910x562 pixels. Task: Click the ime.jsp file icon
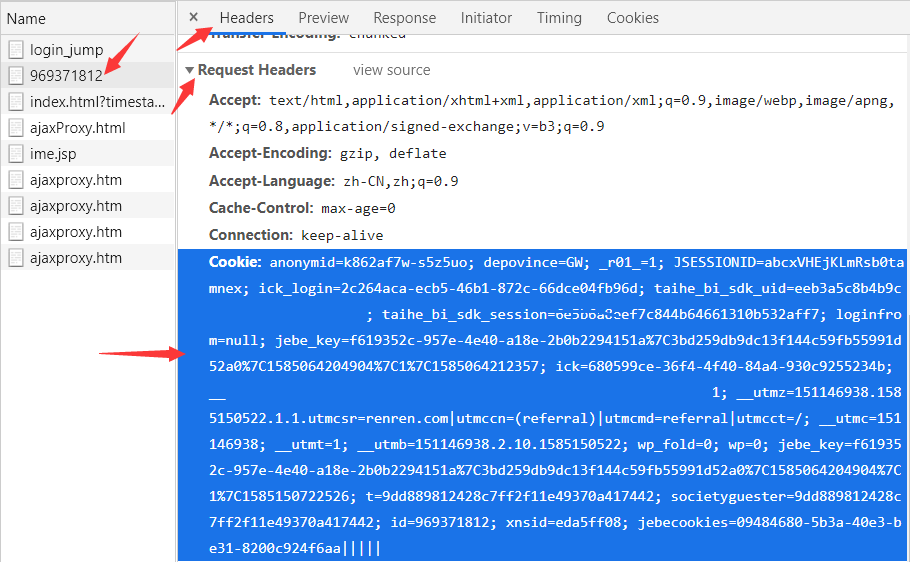tap(15, 154)
